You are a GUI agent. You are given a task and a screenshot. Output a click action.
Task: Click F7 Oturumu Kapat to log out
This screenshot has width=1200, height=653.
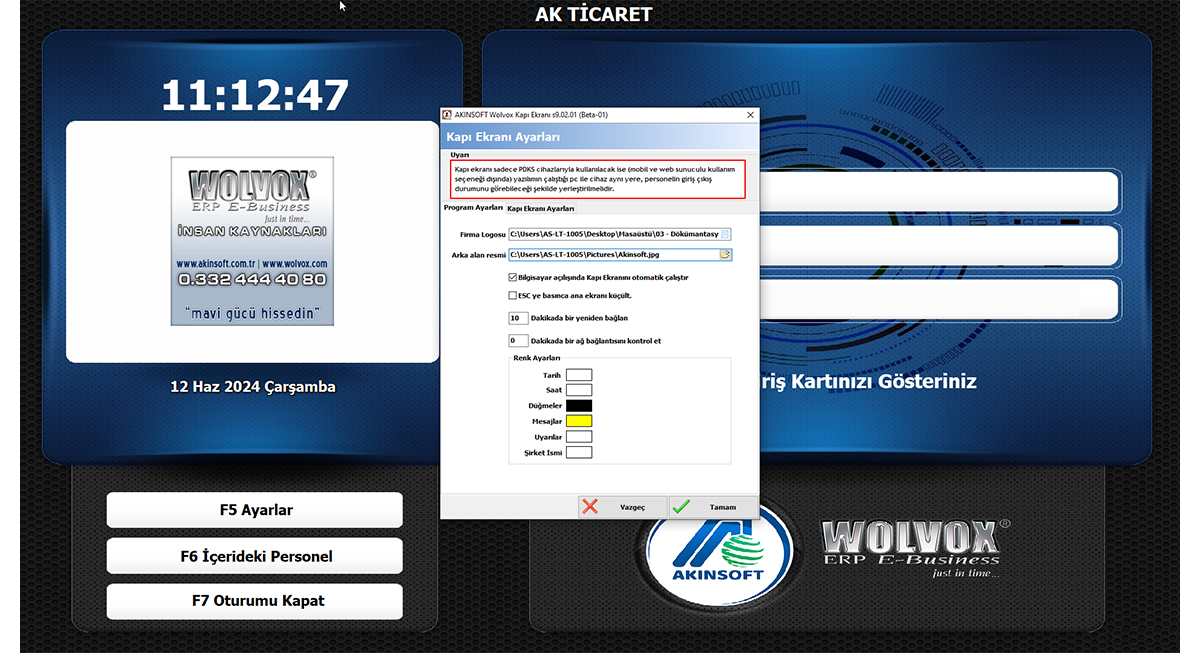[255, 601]
